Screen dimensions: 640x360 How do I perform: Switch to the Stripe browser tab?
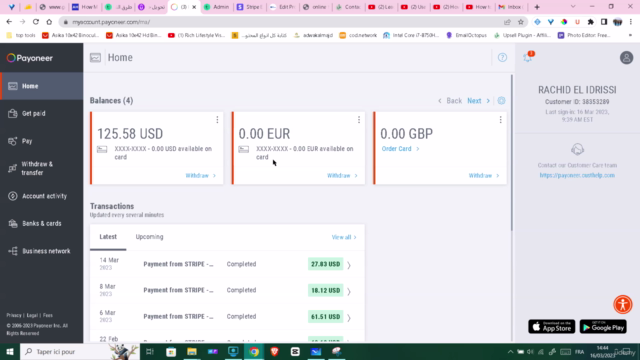(x=249, y=7)
